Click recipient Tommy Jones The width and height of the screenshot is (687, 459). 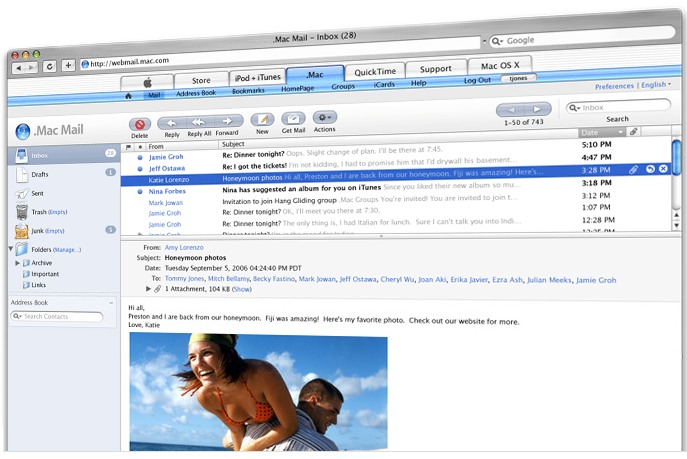pyautogui.click(x=184, y=279)
